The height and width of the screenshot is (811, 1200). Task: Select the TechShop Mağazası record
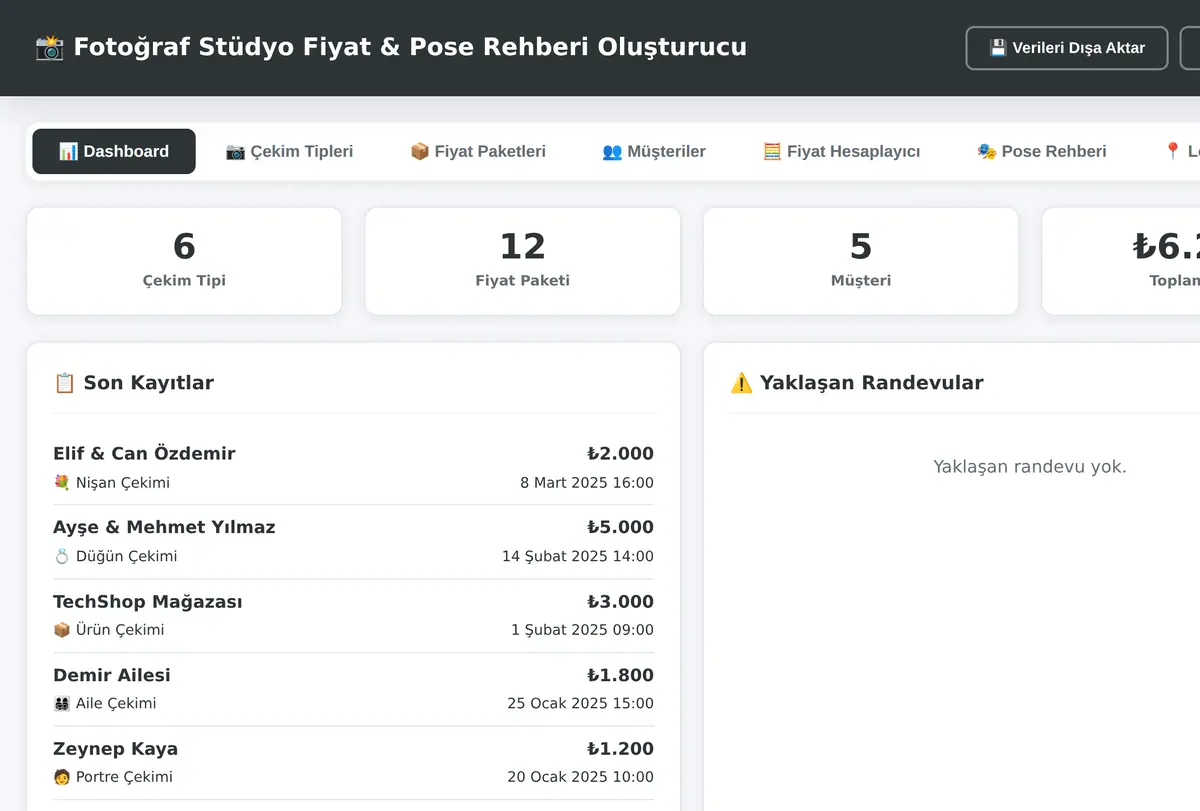coord(354,616)
